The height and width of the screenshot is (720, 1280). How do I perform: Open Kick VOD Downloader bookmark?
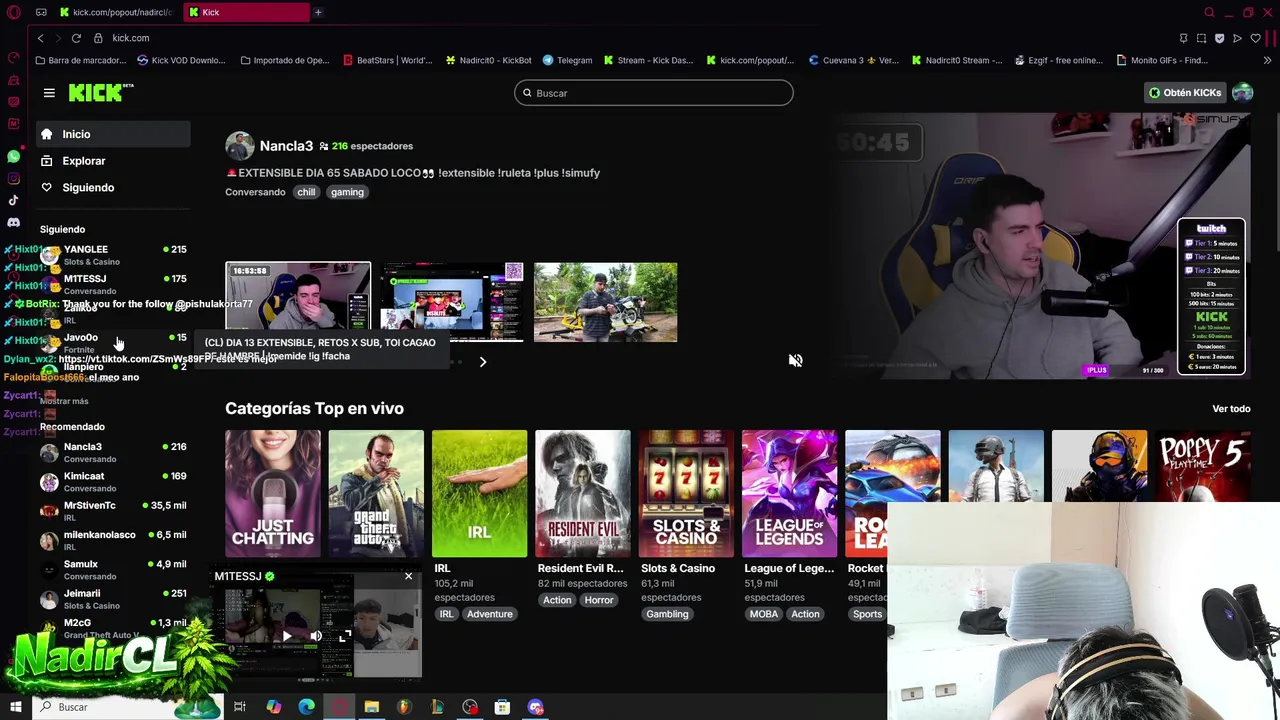click(181, 60)
